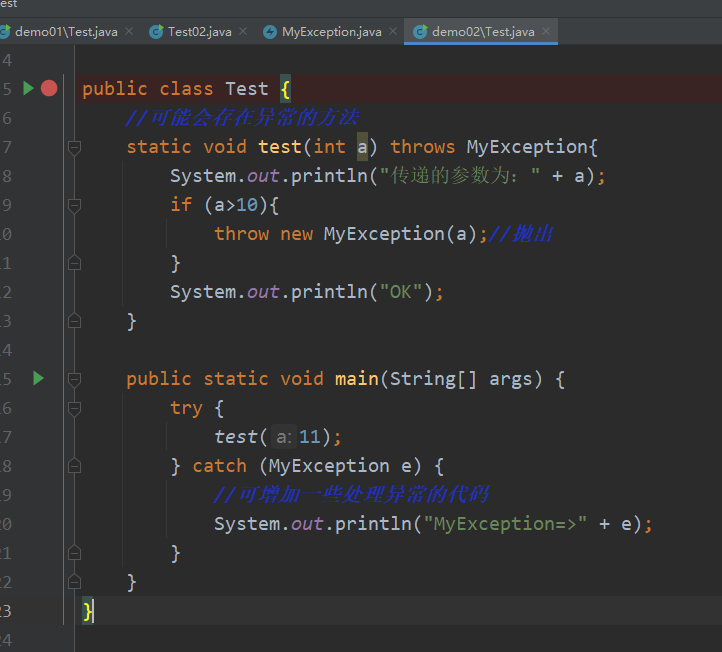
Task: Collapse the test method fold marker
Action: tap(74, 147)
